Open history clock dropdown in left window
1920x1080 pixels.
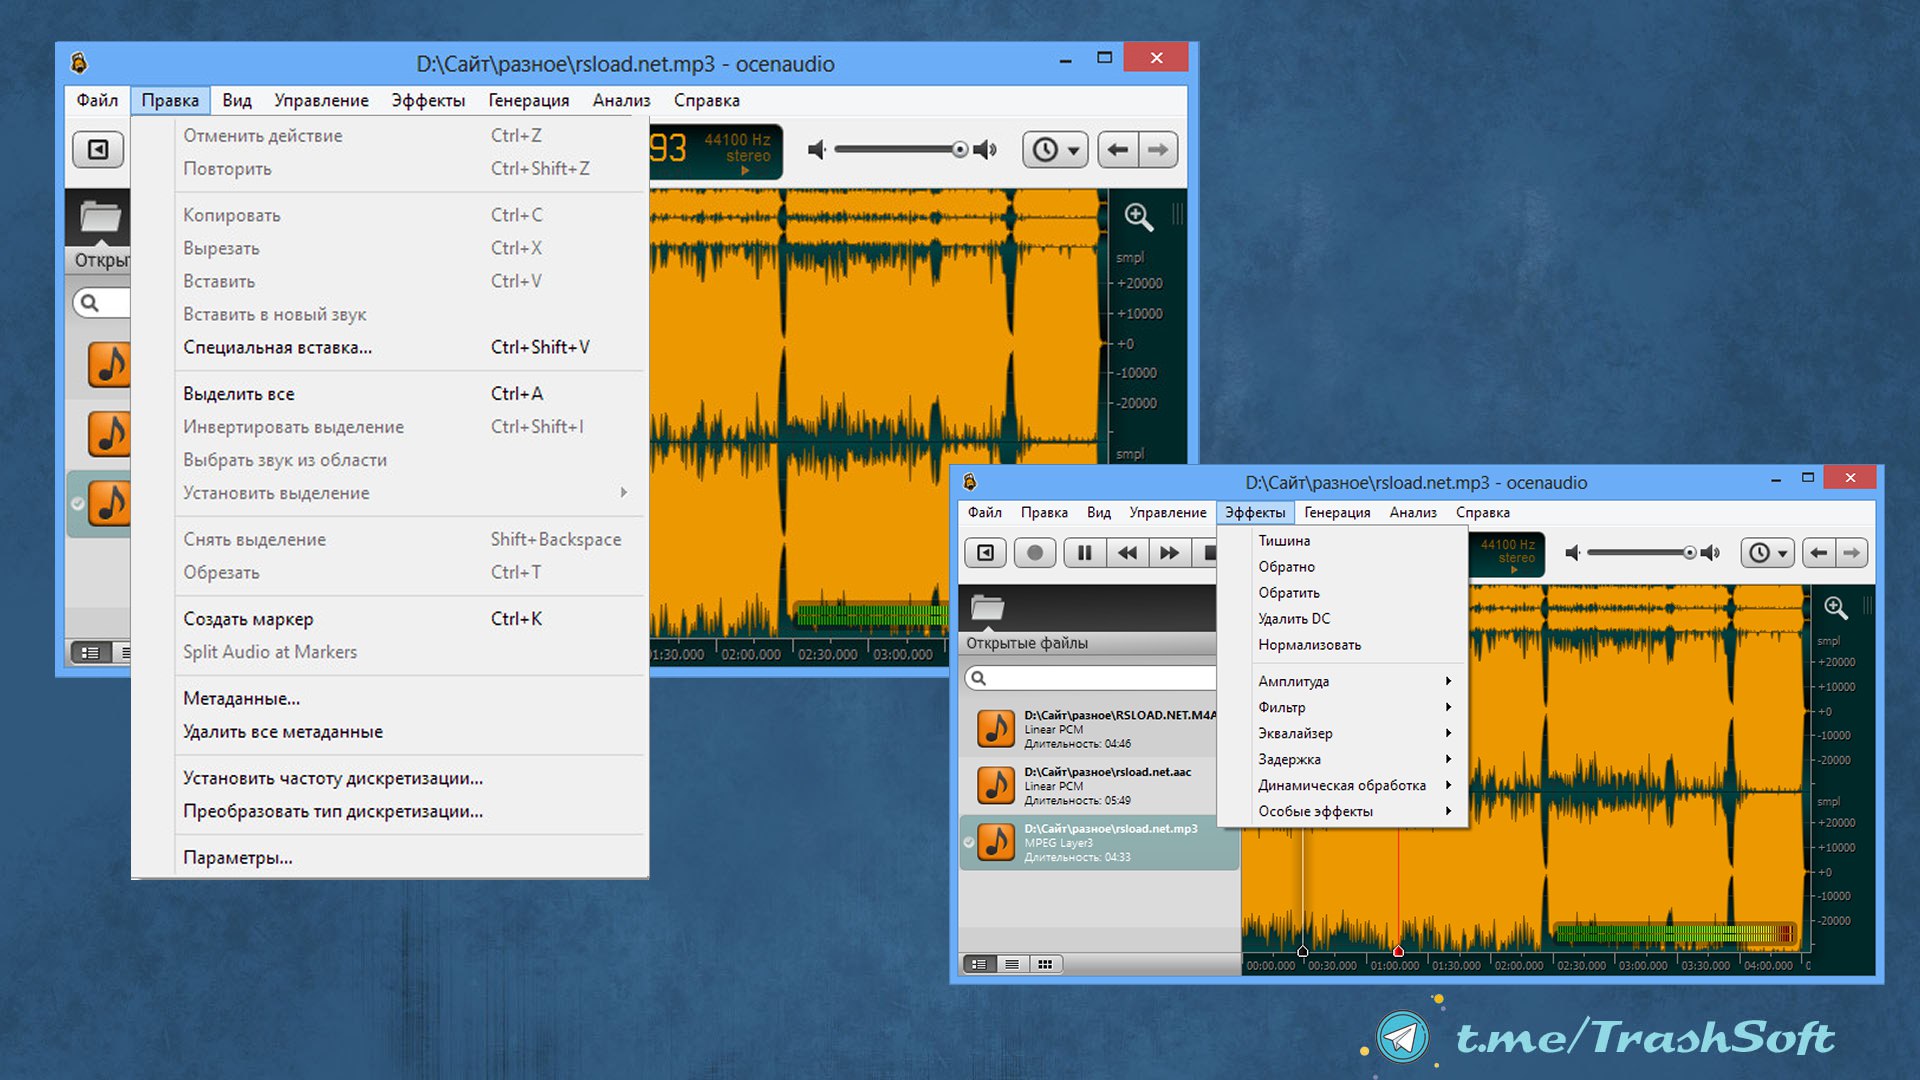(1054, 150)
